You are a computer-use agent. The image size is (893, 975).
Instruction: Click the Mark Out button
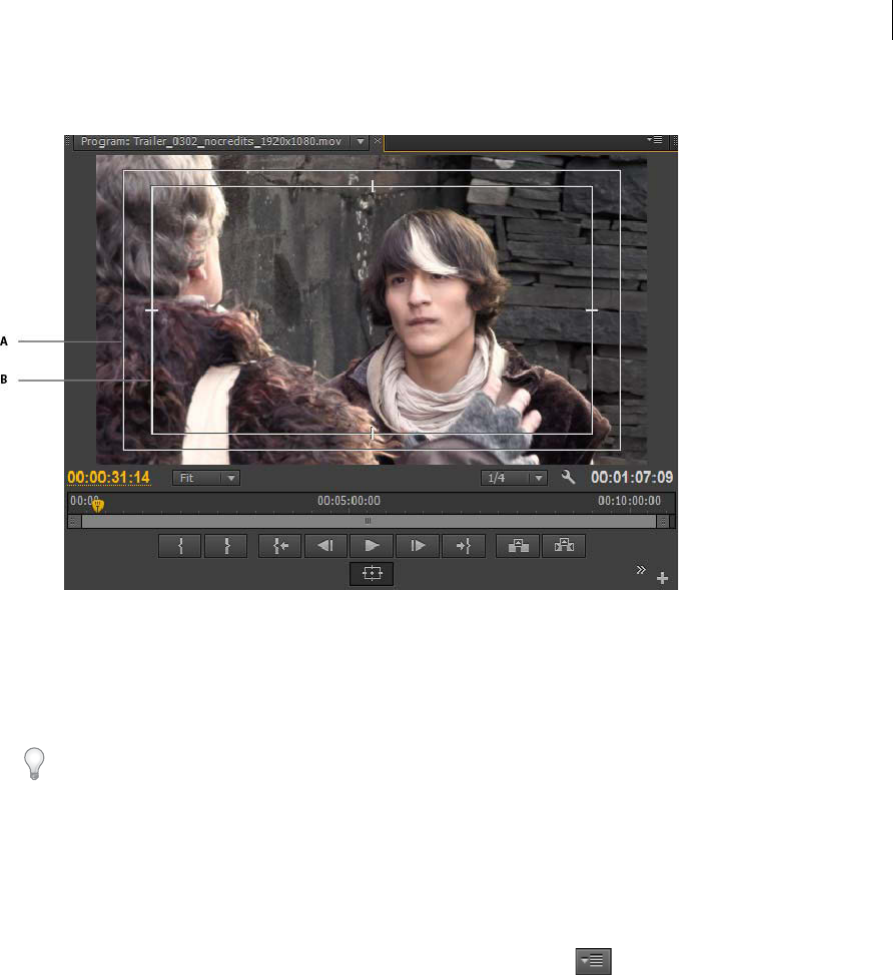(x=226, y=546)
